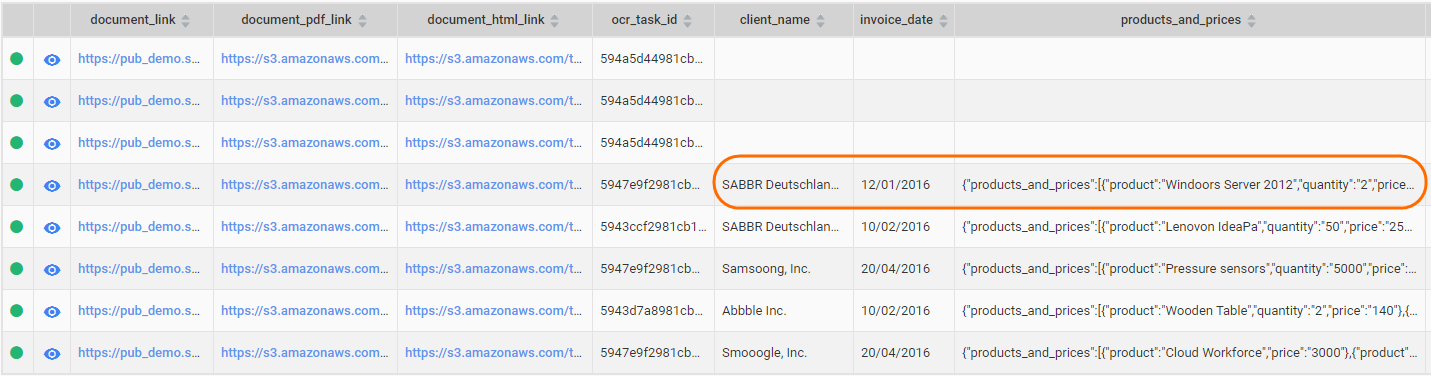Viewport: 1431px width, 376px height.
Task: Open eye icon for the Abbble Inc. row
Action: point(52,311)
